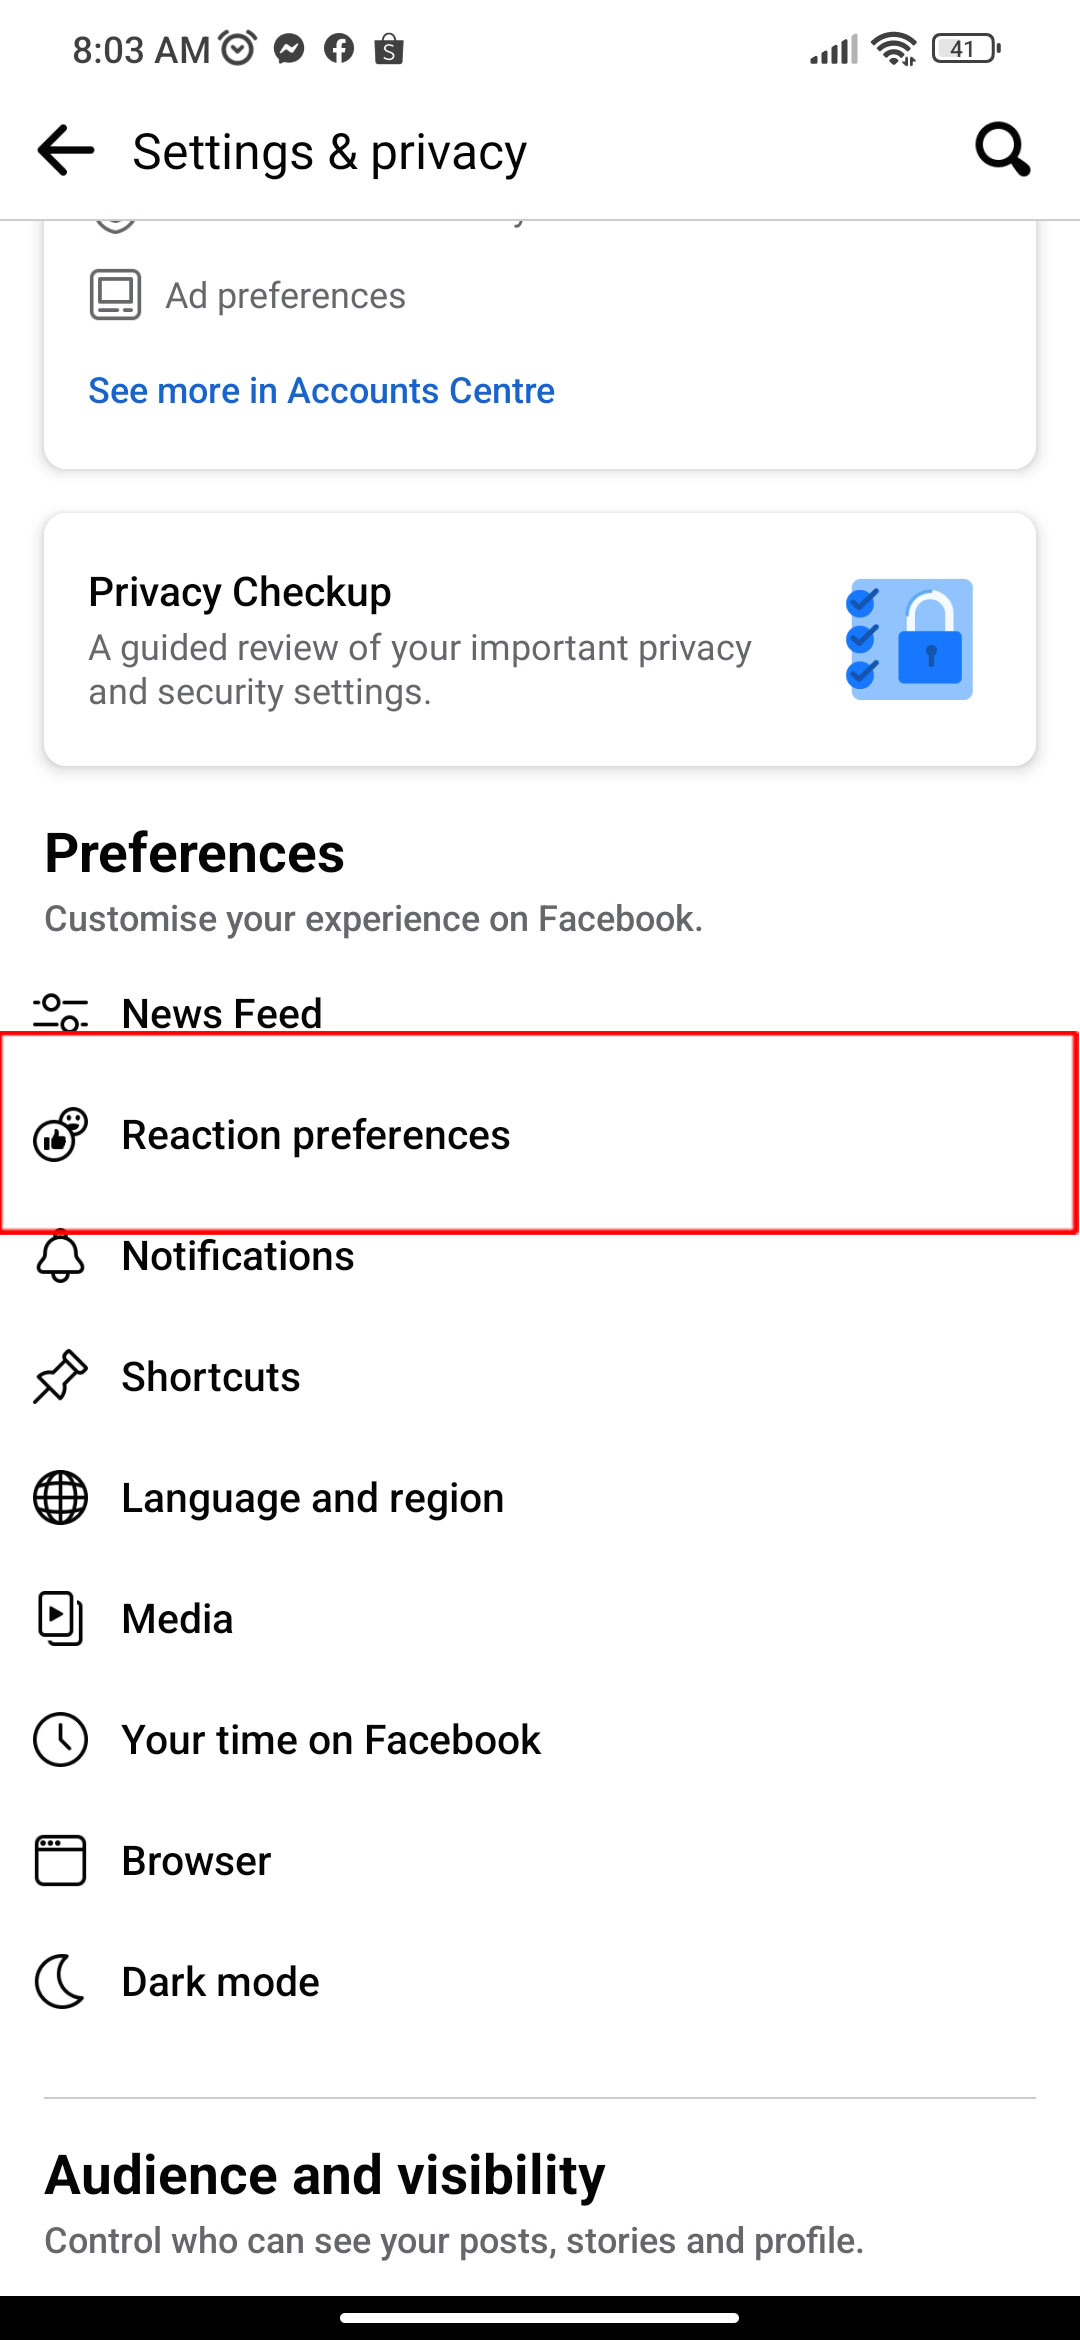Click the privacy lock checklist illustration
The height and width of the screenshot is (2340, 1080).
pyautogui.click(x=909, y=640)
